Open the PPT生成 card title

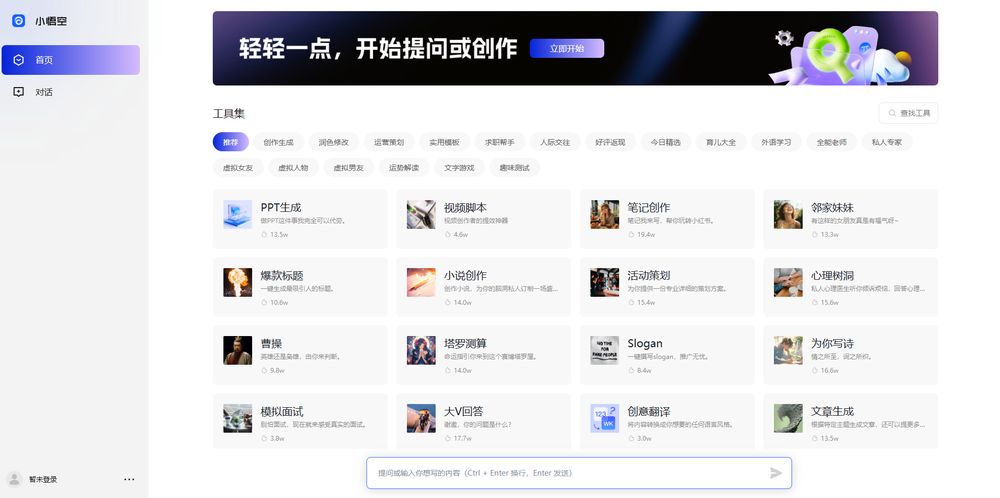point(281,208)
